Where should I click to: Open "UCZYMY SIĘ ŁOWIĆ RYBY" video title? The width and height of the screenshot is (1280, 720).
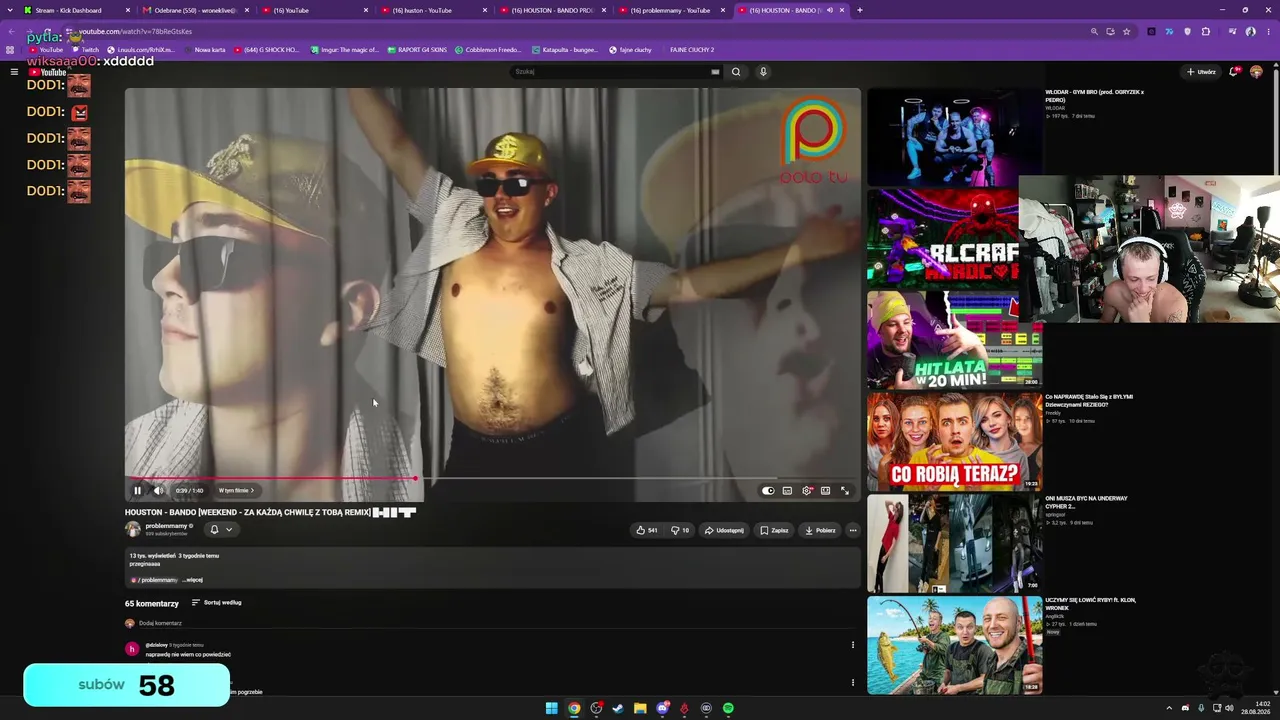(1091, 603)
